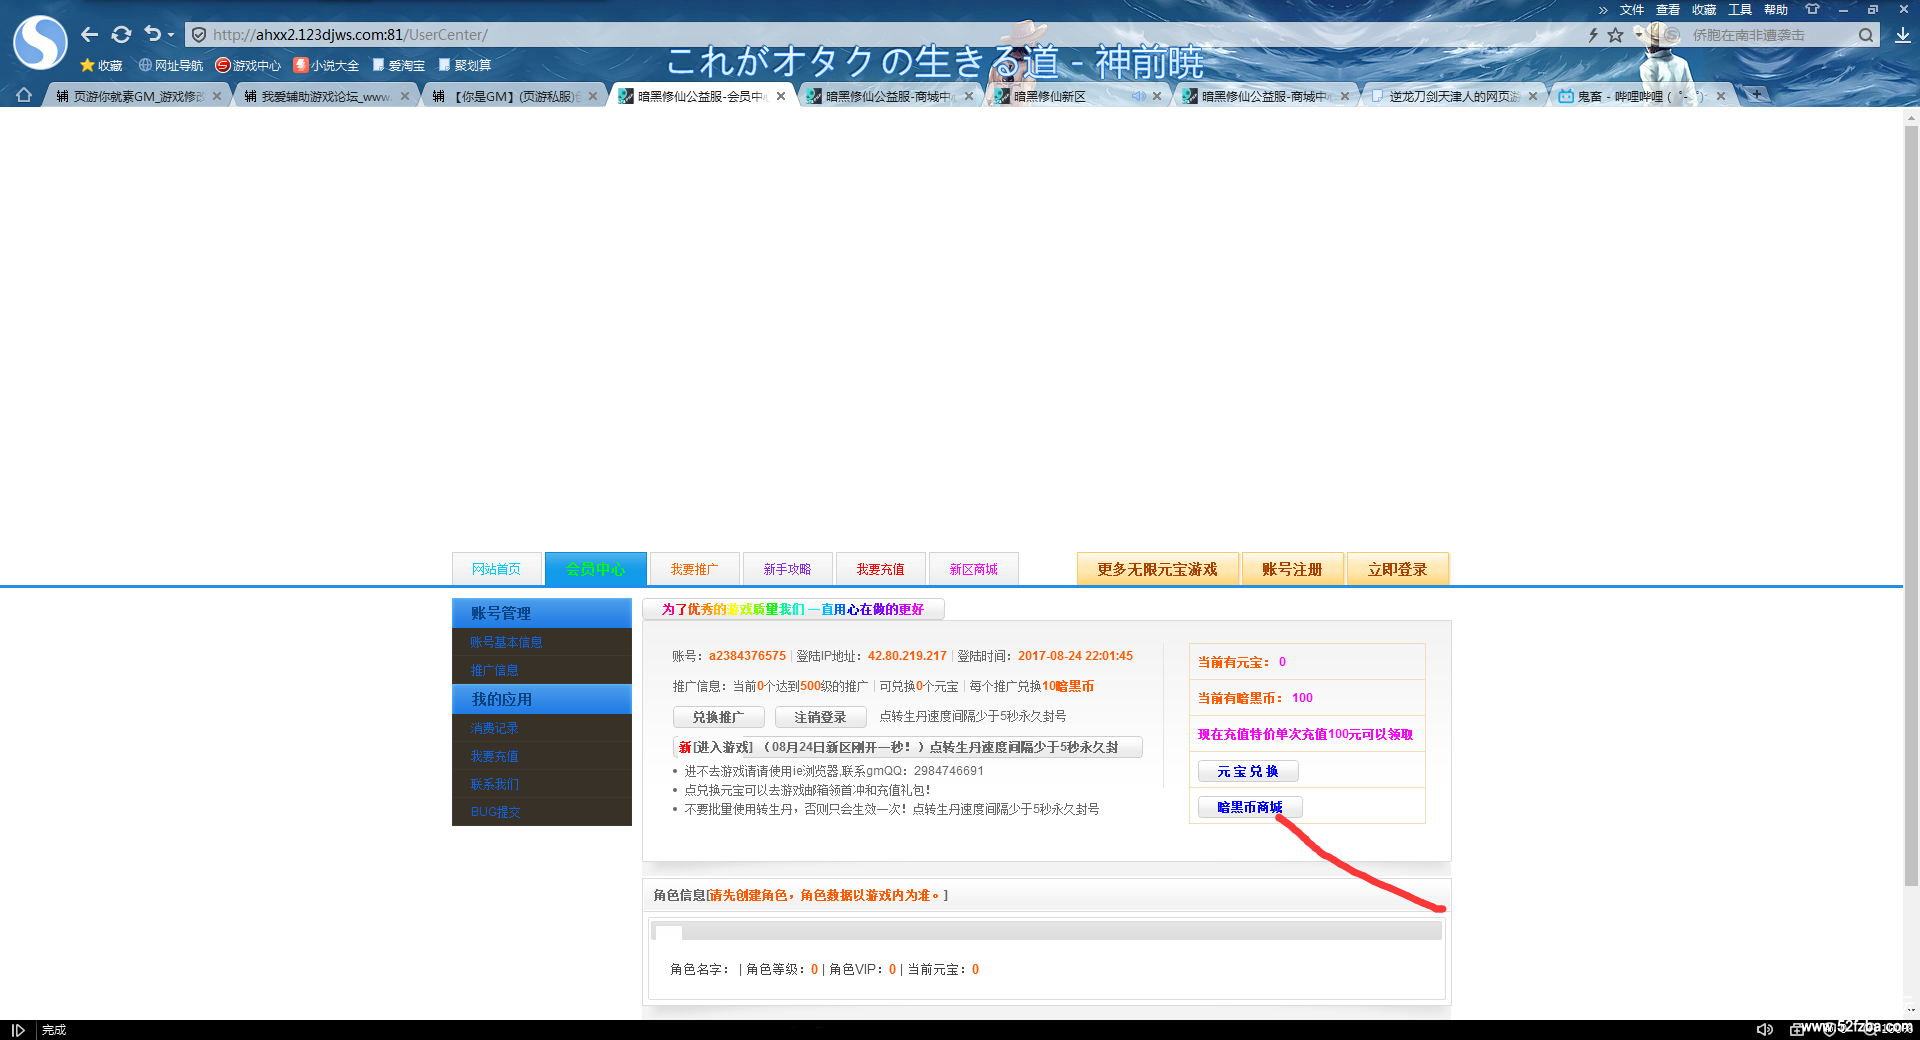Open the 游戏中心 bookmark
The height and width of the screenshot is (1040, 1920).
click(248, 65)
